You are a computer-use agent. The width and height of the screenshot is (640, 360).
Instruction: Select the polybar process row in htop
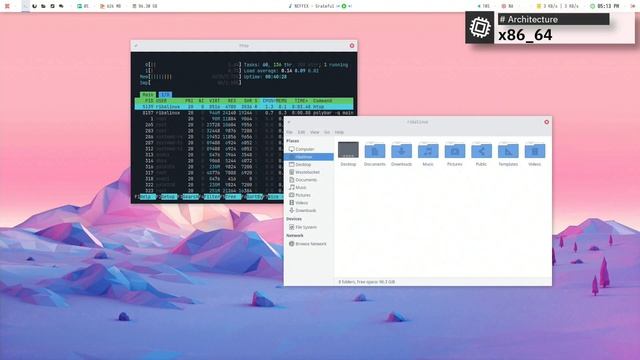click(x=244, y=113)
